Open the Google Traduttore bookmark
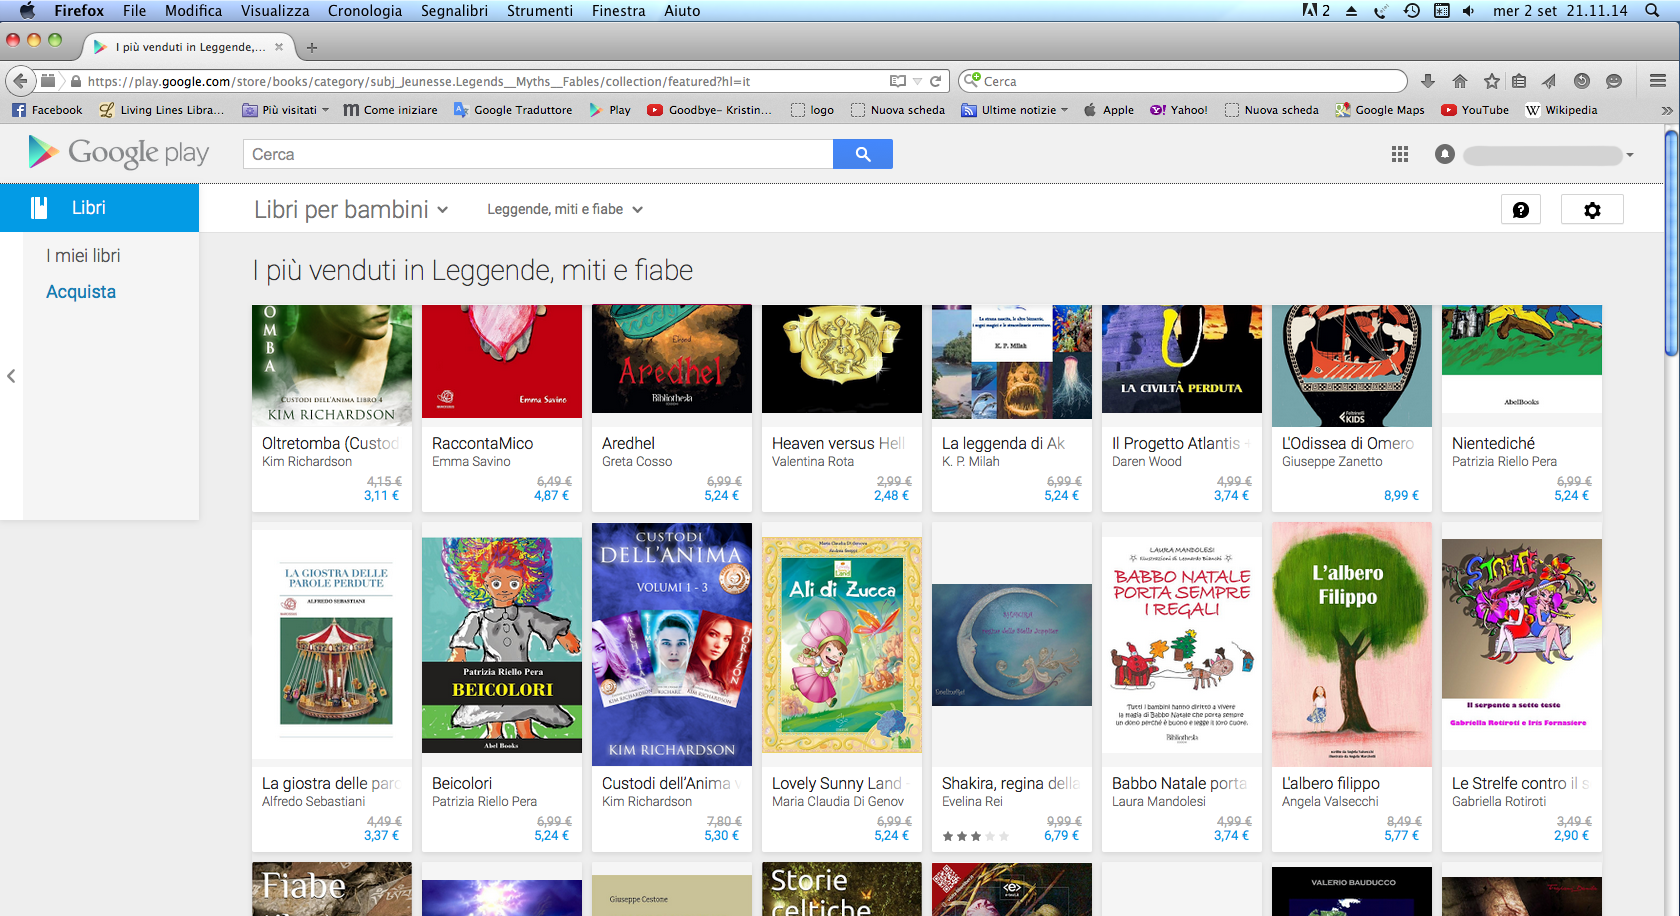The height and width of the screenshot is (916, 1680). click(x=513, y=110)
